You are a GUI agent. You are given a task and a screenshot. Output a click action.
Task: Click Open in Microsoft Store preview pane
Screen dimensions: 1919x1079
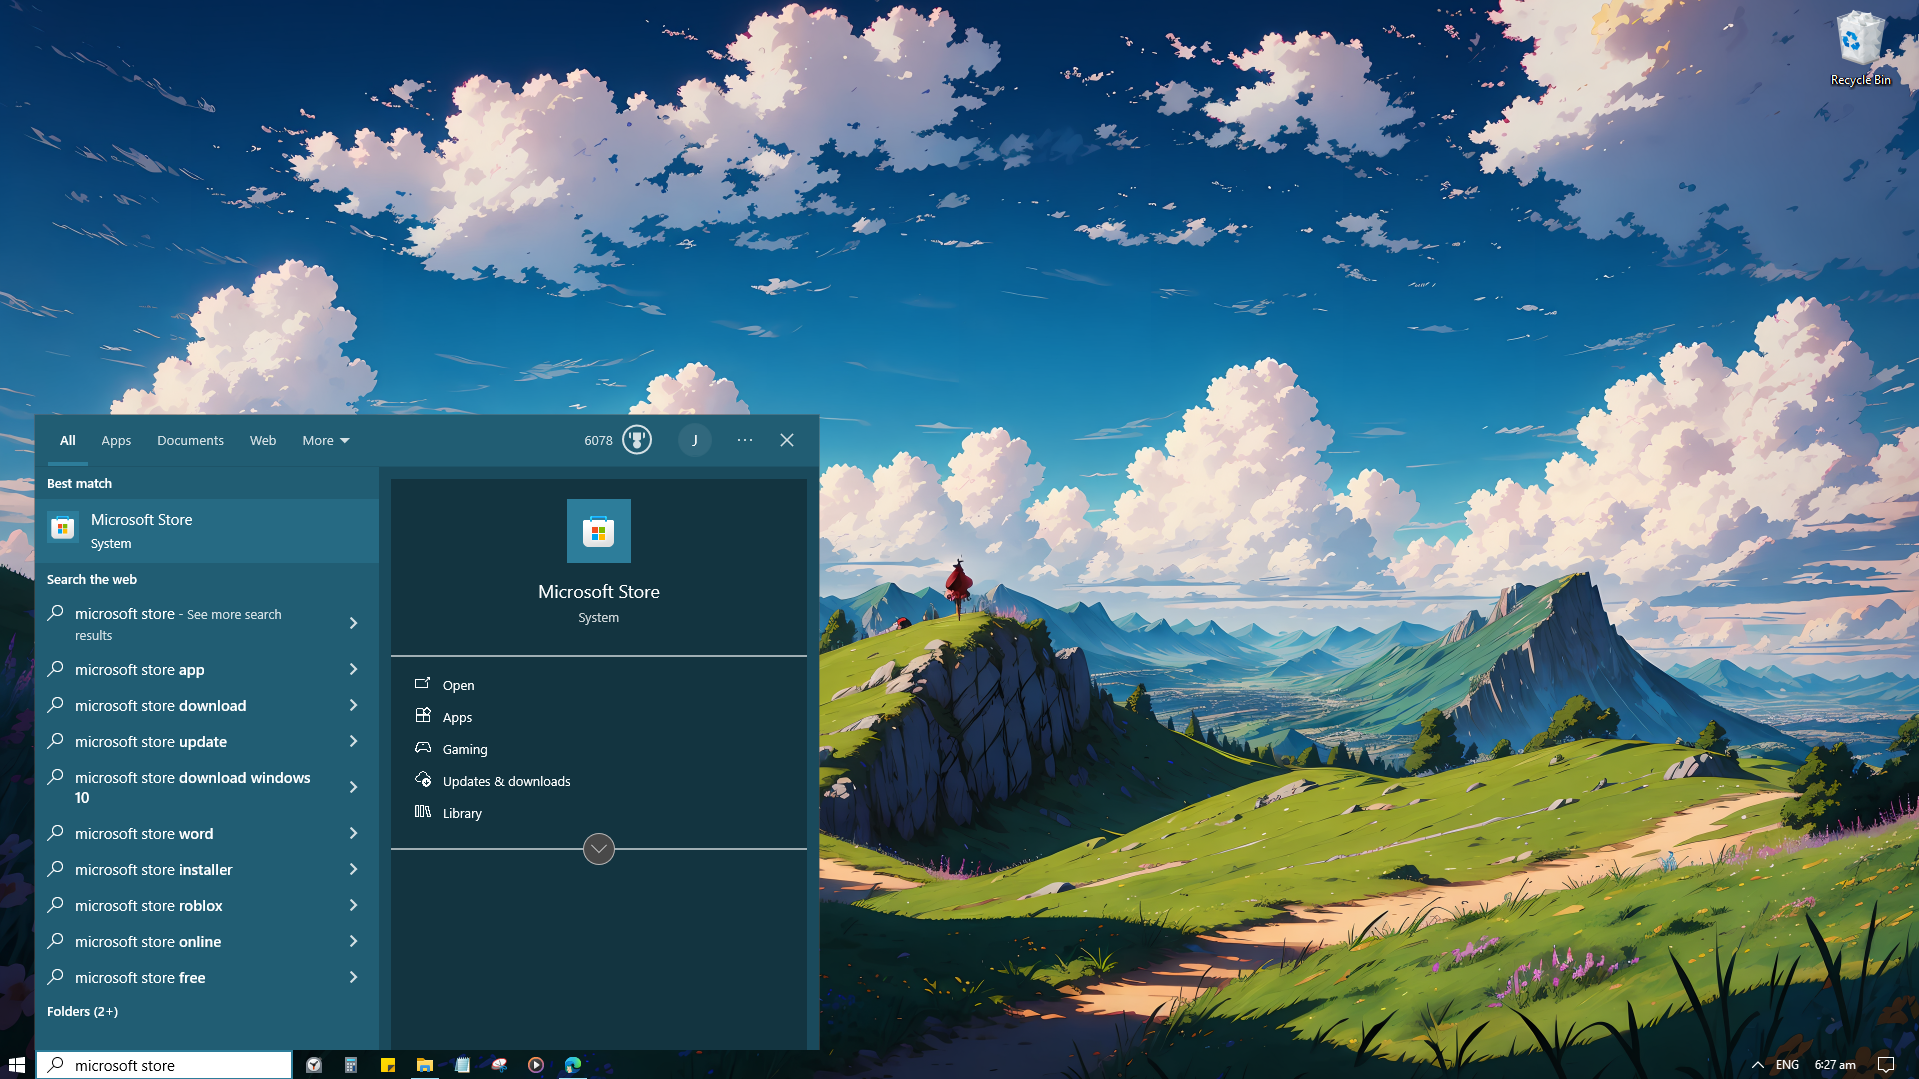click(x=458, y=685)
